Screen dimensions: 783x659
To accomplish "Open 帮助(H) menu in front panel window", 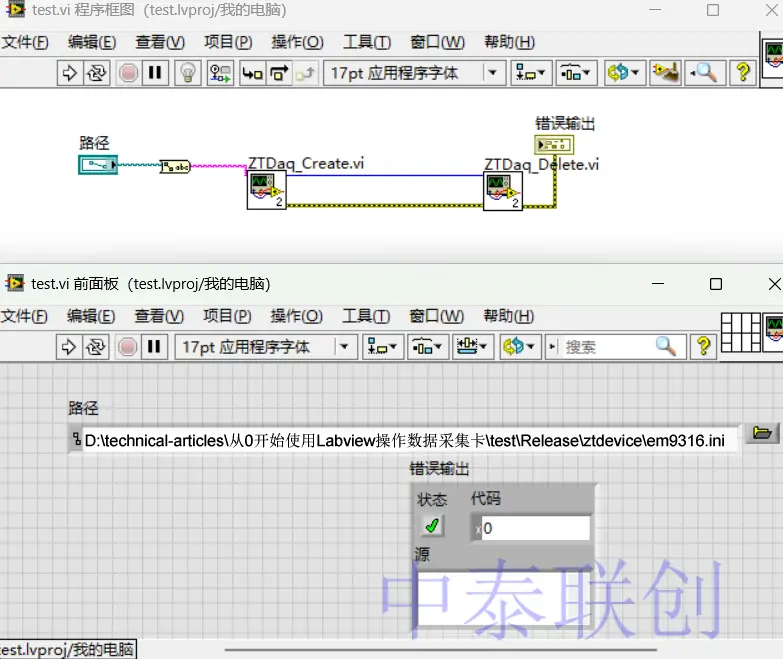I will tap(509, 316).
